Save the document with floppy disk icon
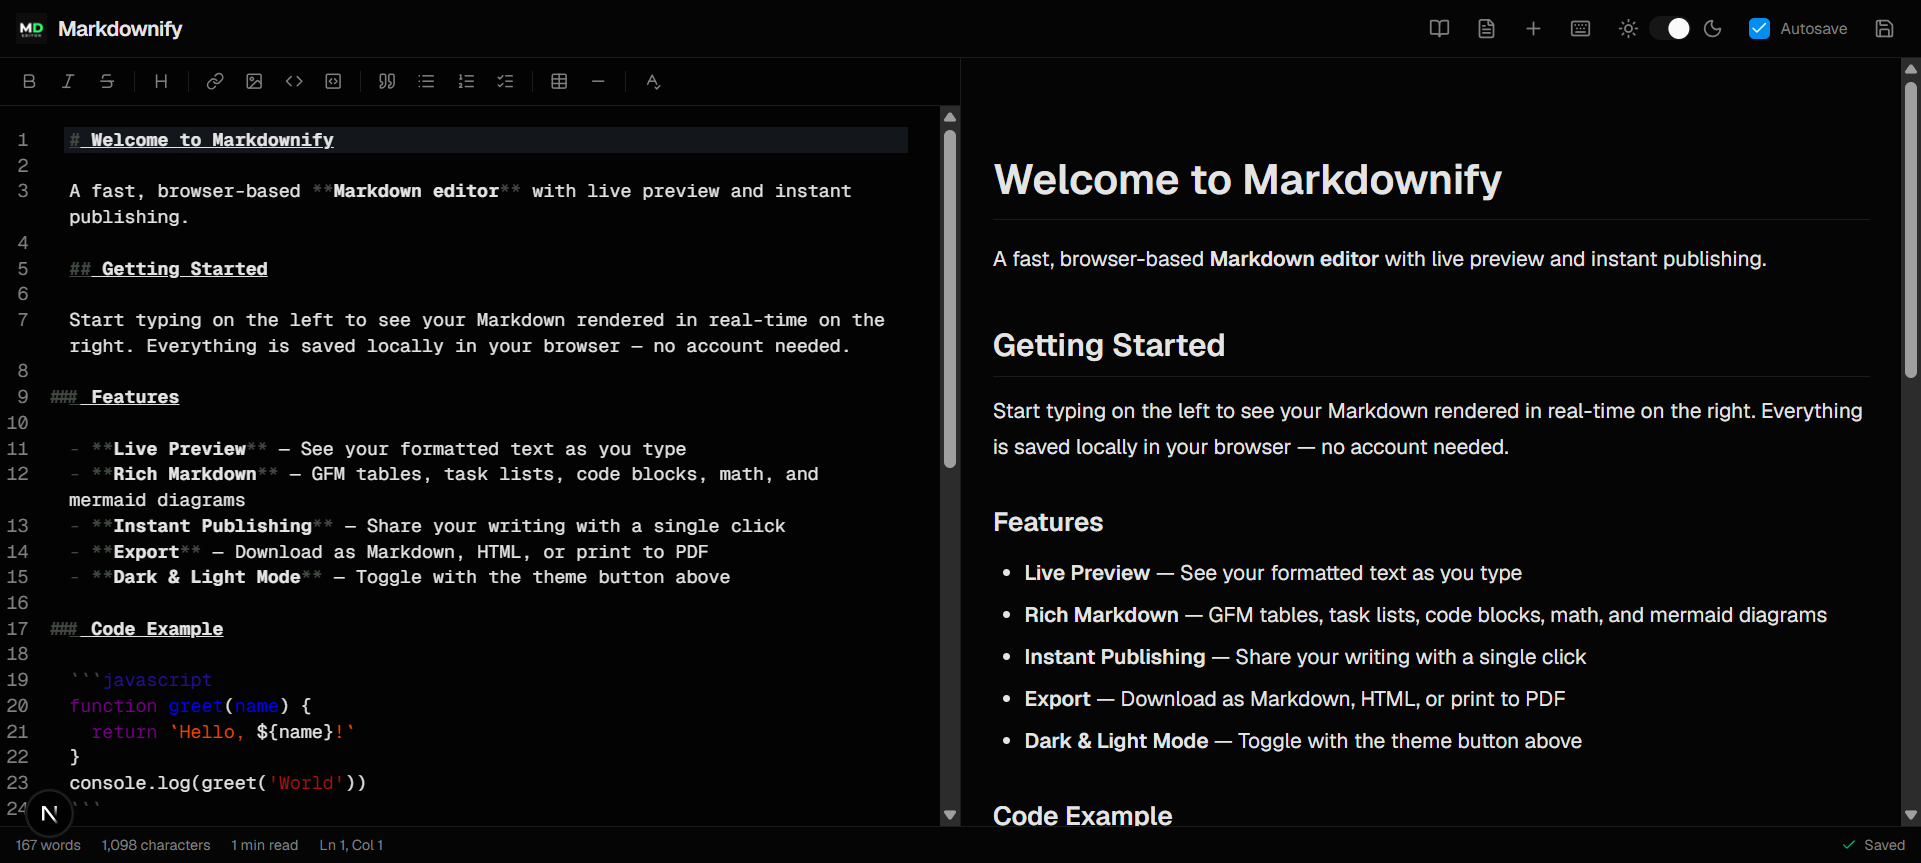 click(1884, 29)
